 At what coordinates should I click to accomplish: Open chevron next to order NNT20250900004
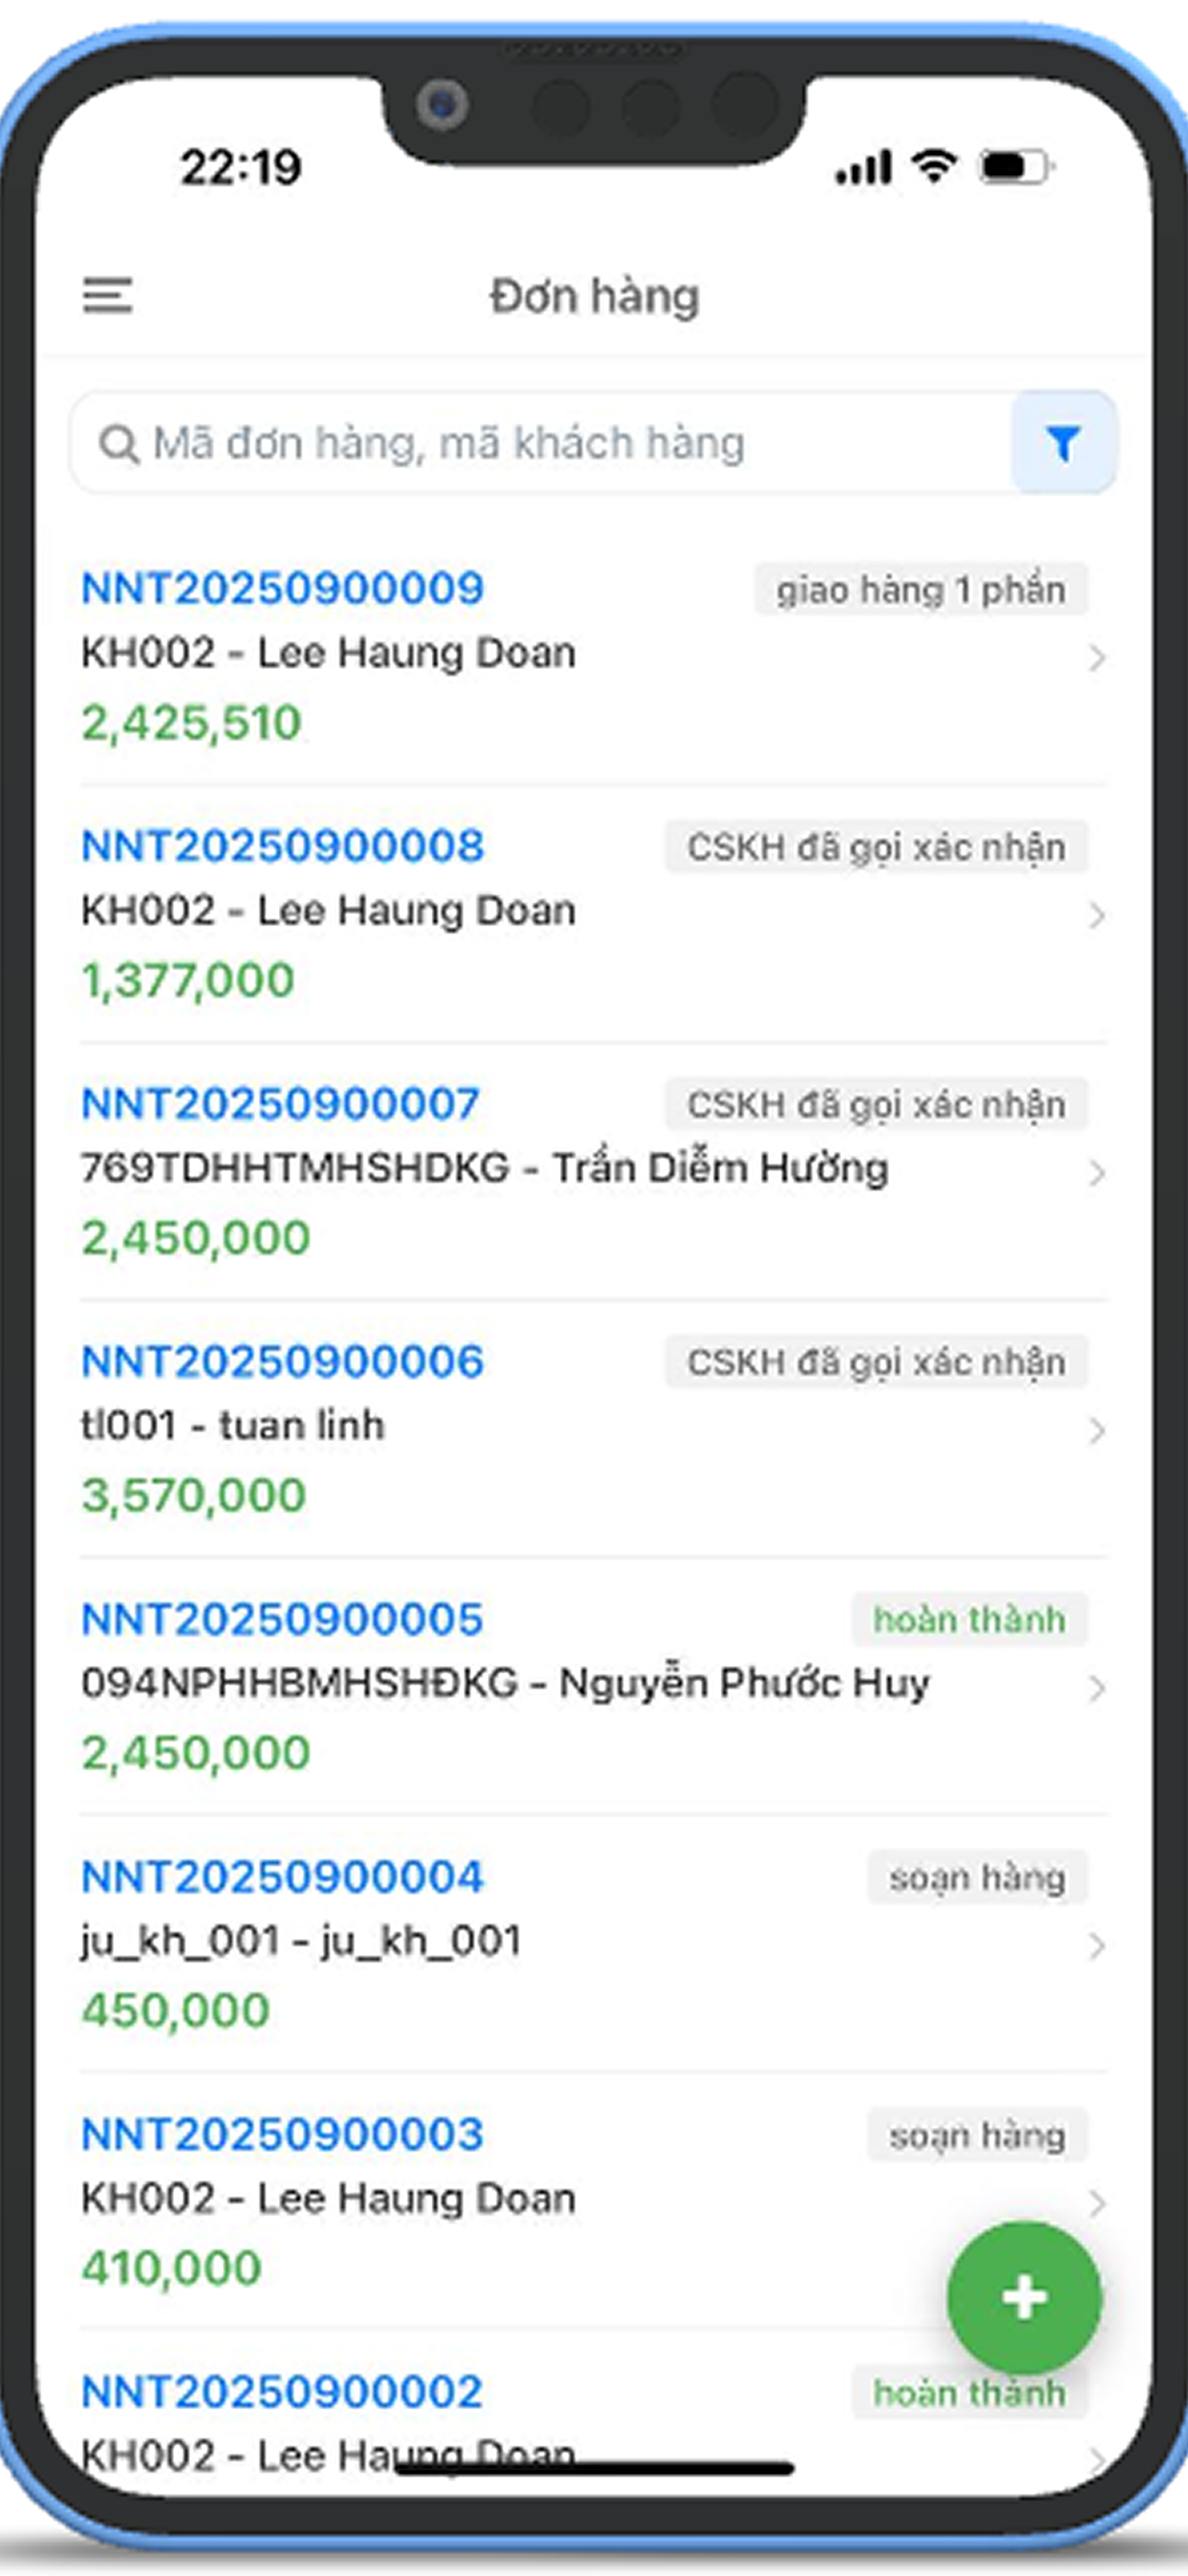pyautogui.click(x=1097, y=1946)
